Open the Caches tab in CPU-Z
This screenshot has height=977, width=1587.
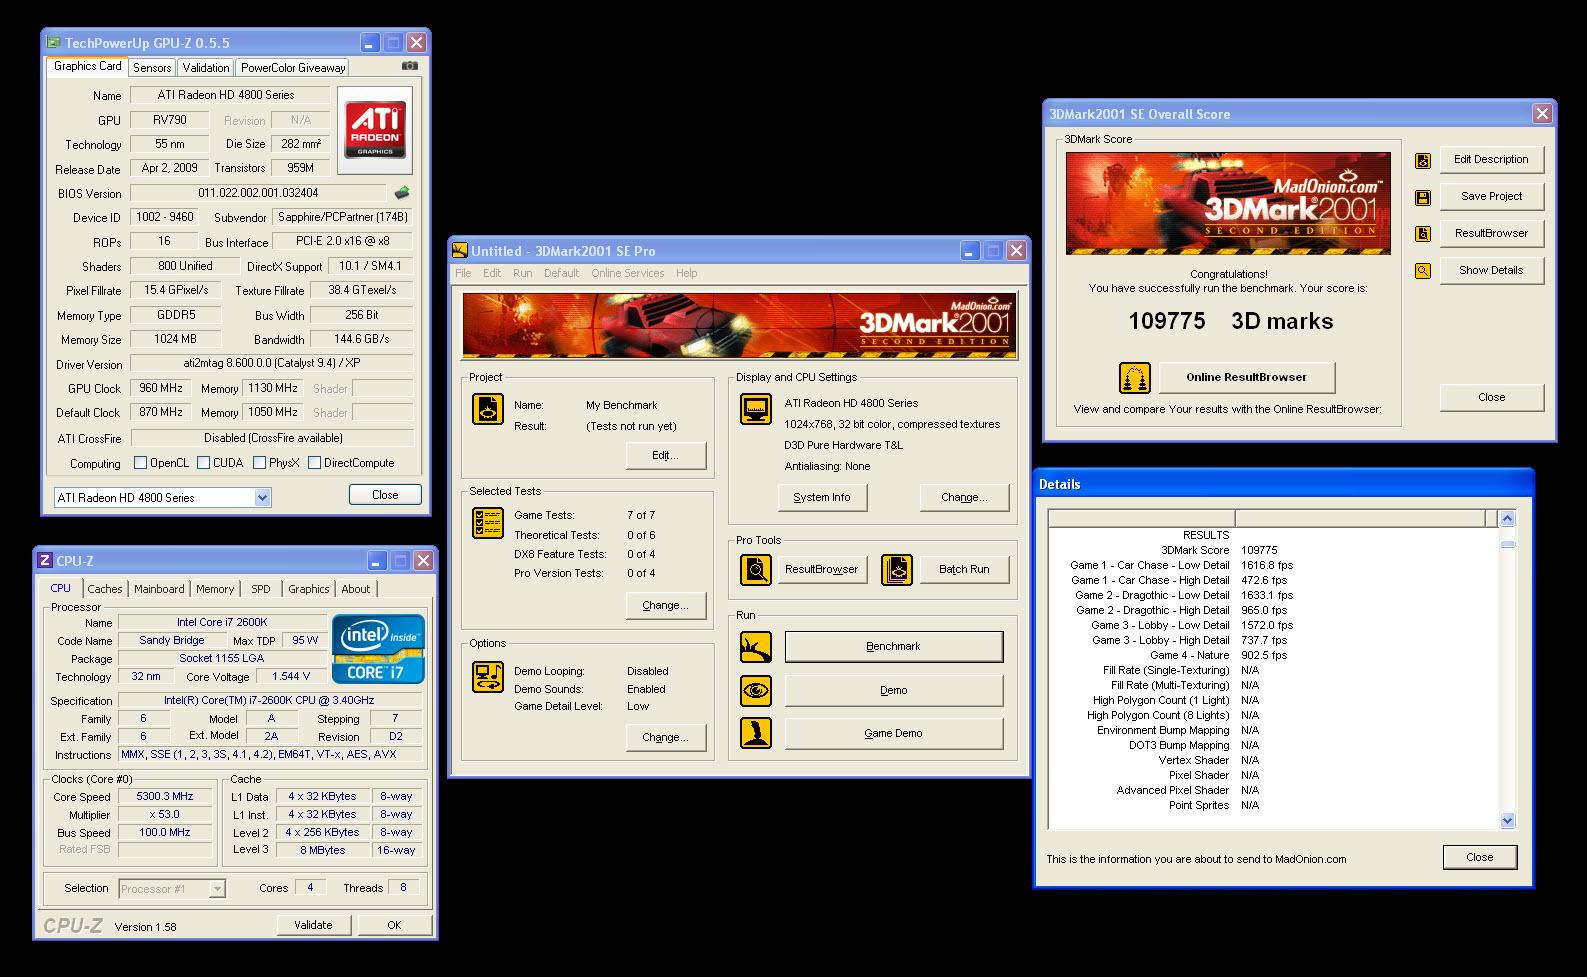(x=104, y=589)
